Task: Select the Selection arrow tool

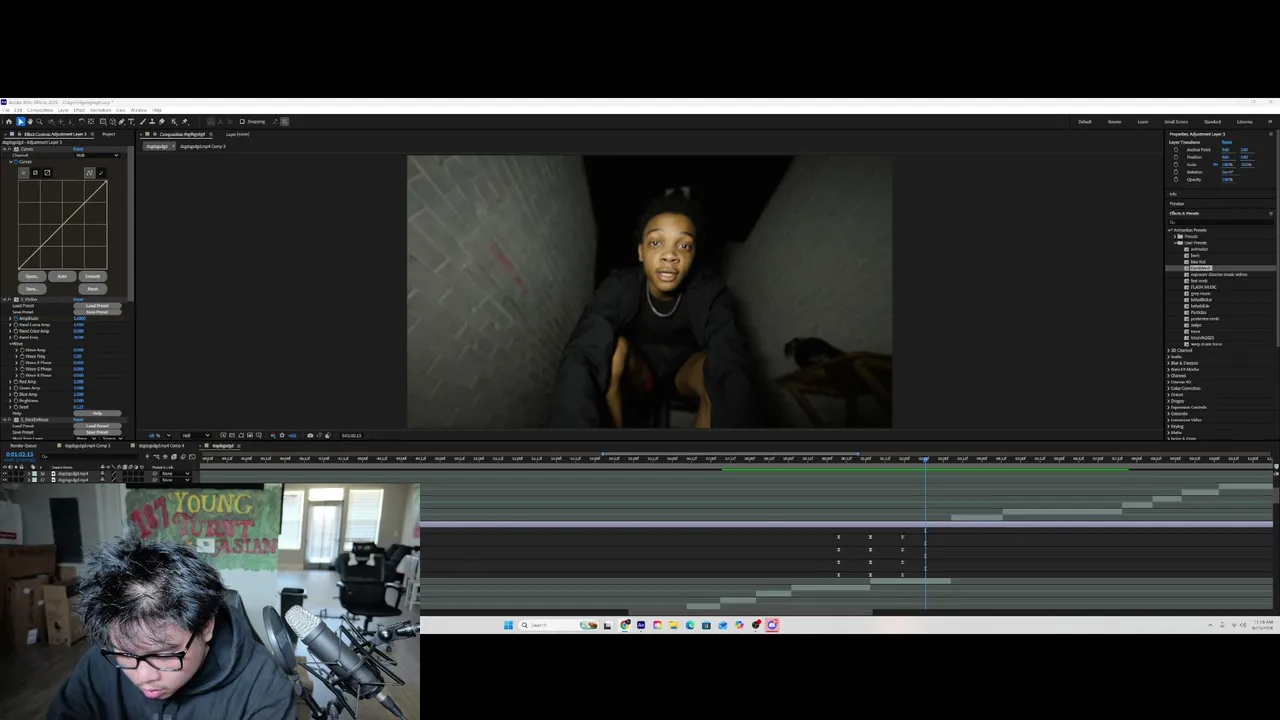Action: click(x=20, y=122)
